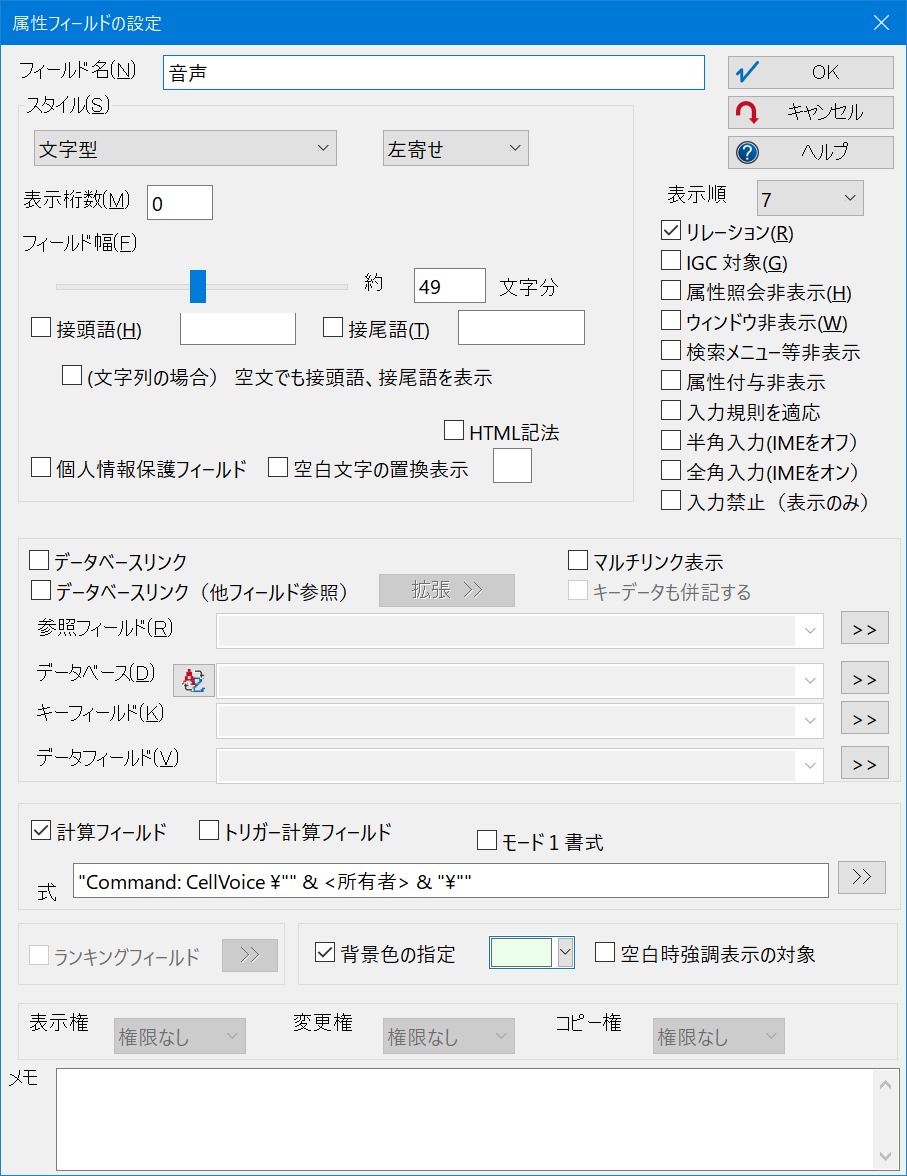The height and width of the screenshot is (1176, 907).
Task: Enable 属性付与非表示 checkbox
Action: pyautogui.click(x=671, y=381)
